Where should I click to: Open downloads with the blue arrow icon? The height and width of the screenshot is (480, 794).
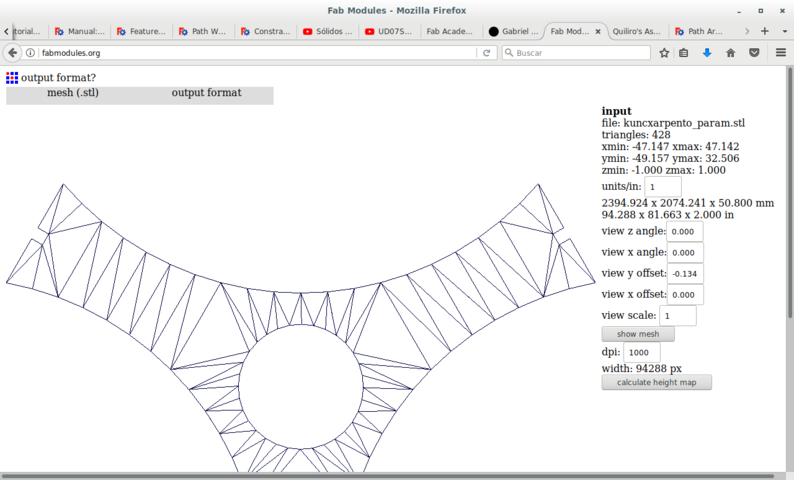(707, 53)
